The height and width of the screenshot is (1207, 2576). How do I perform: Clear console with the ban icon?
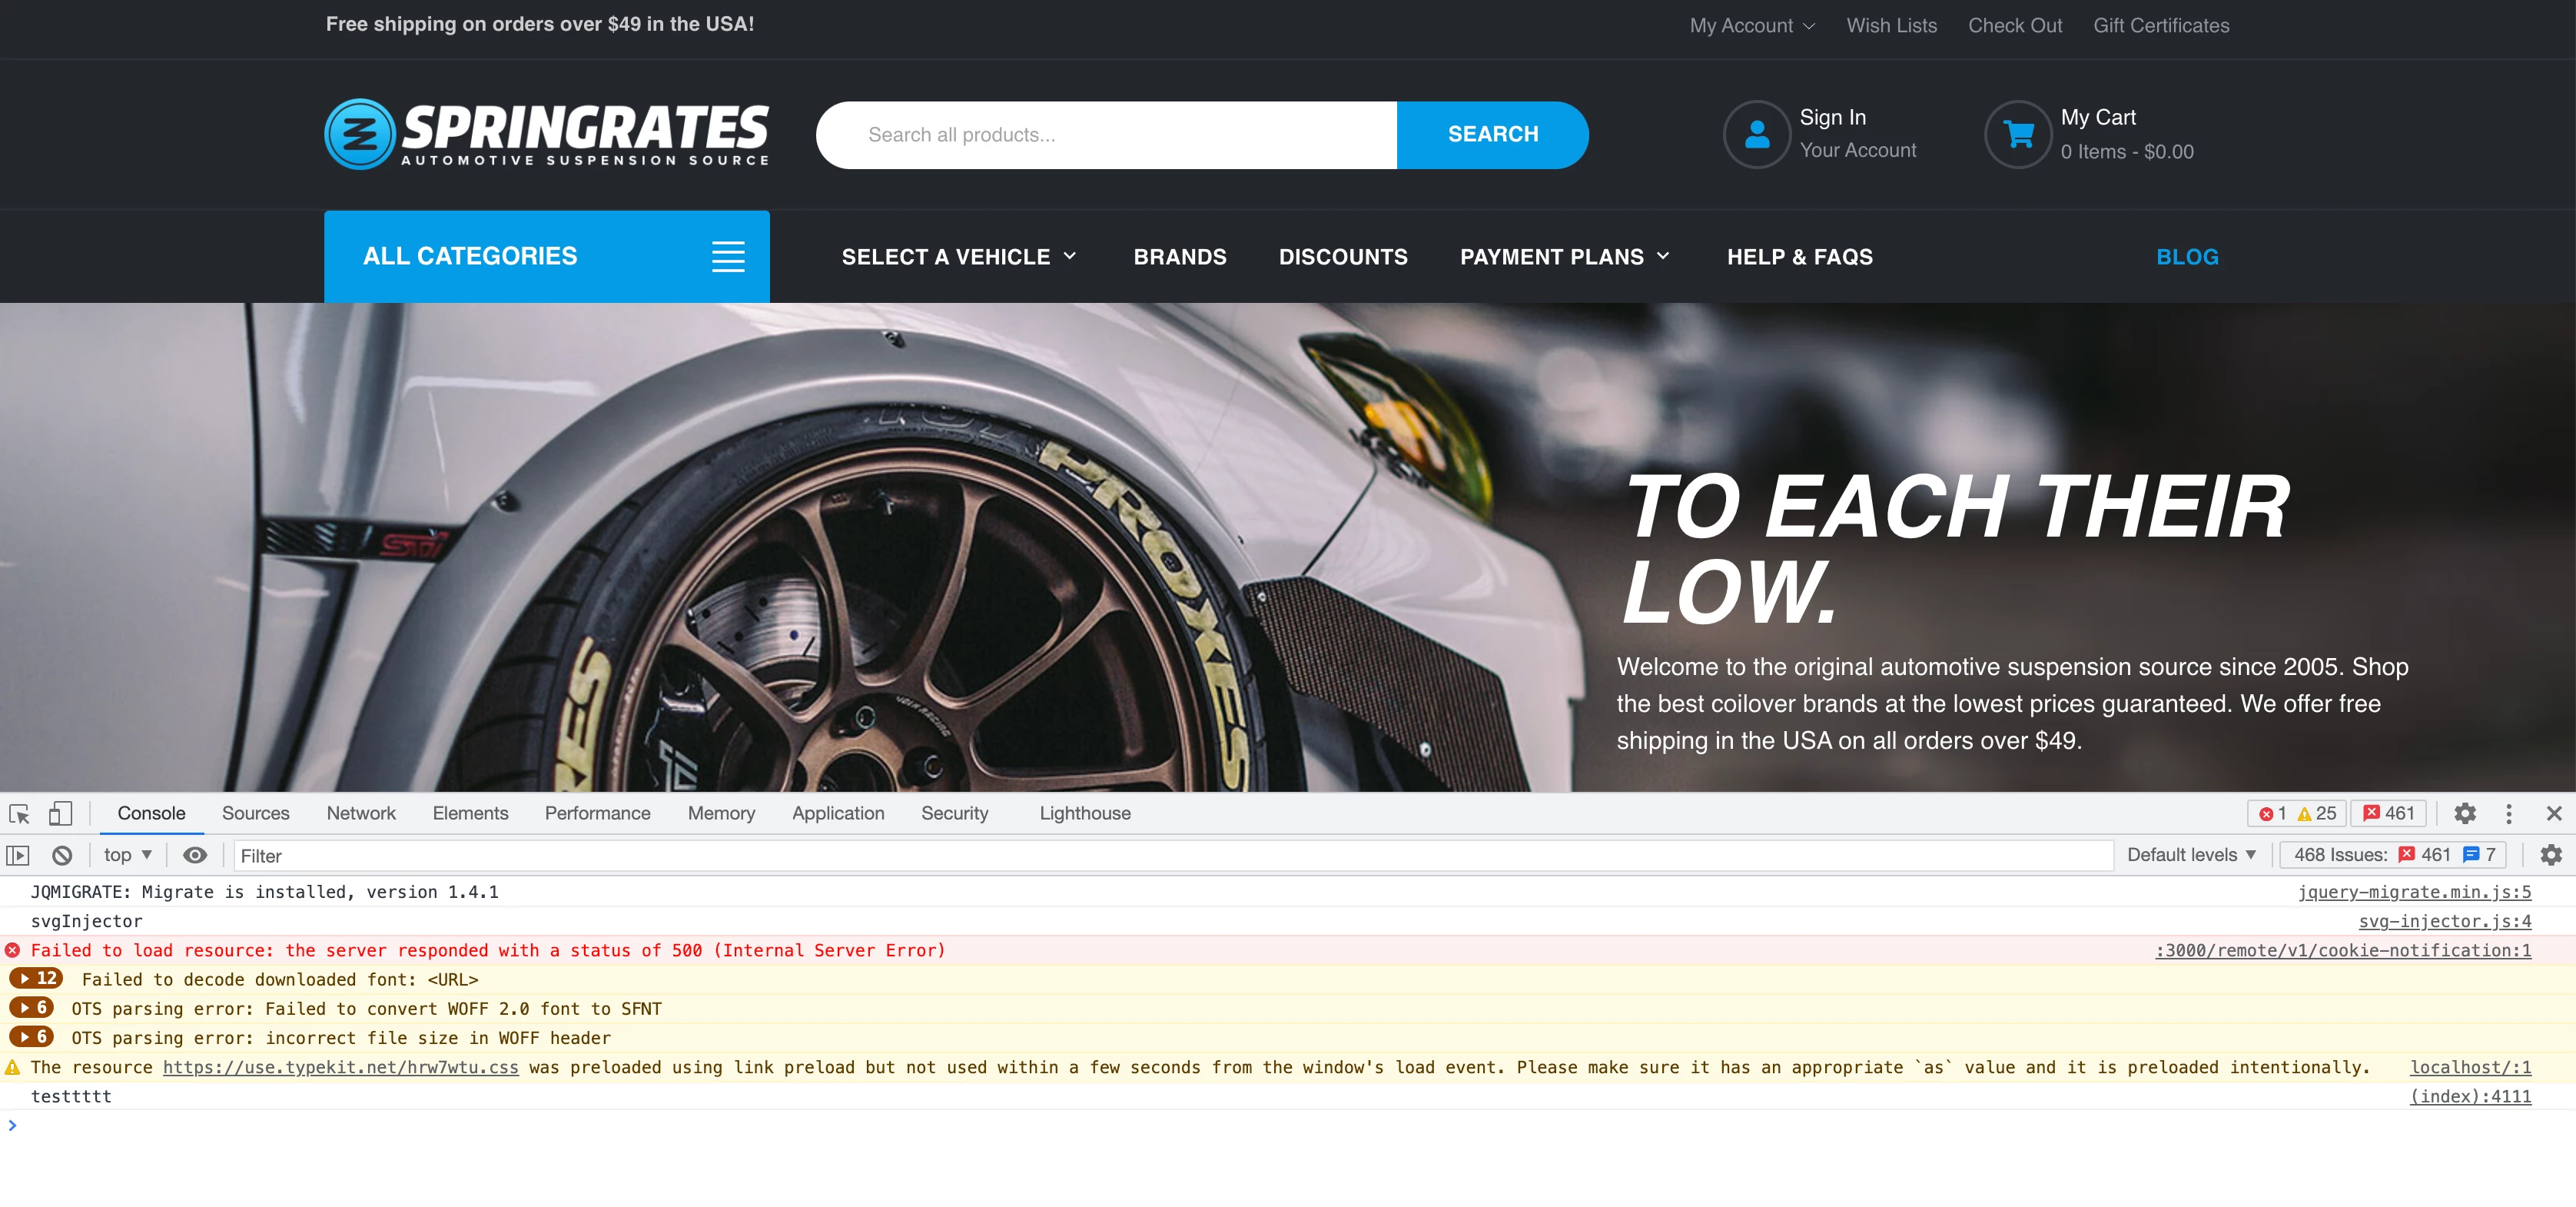point(62,855)
